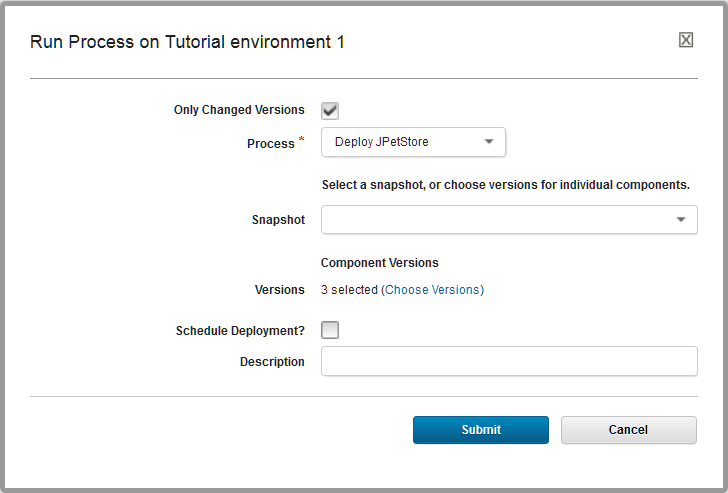Open the Choose Versions link
The height and width of the screenshot is (493, 728).
(x=433, y=290)
